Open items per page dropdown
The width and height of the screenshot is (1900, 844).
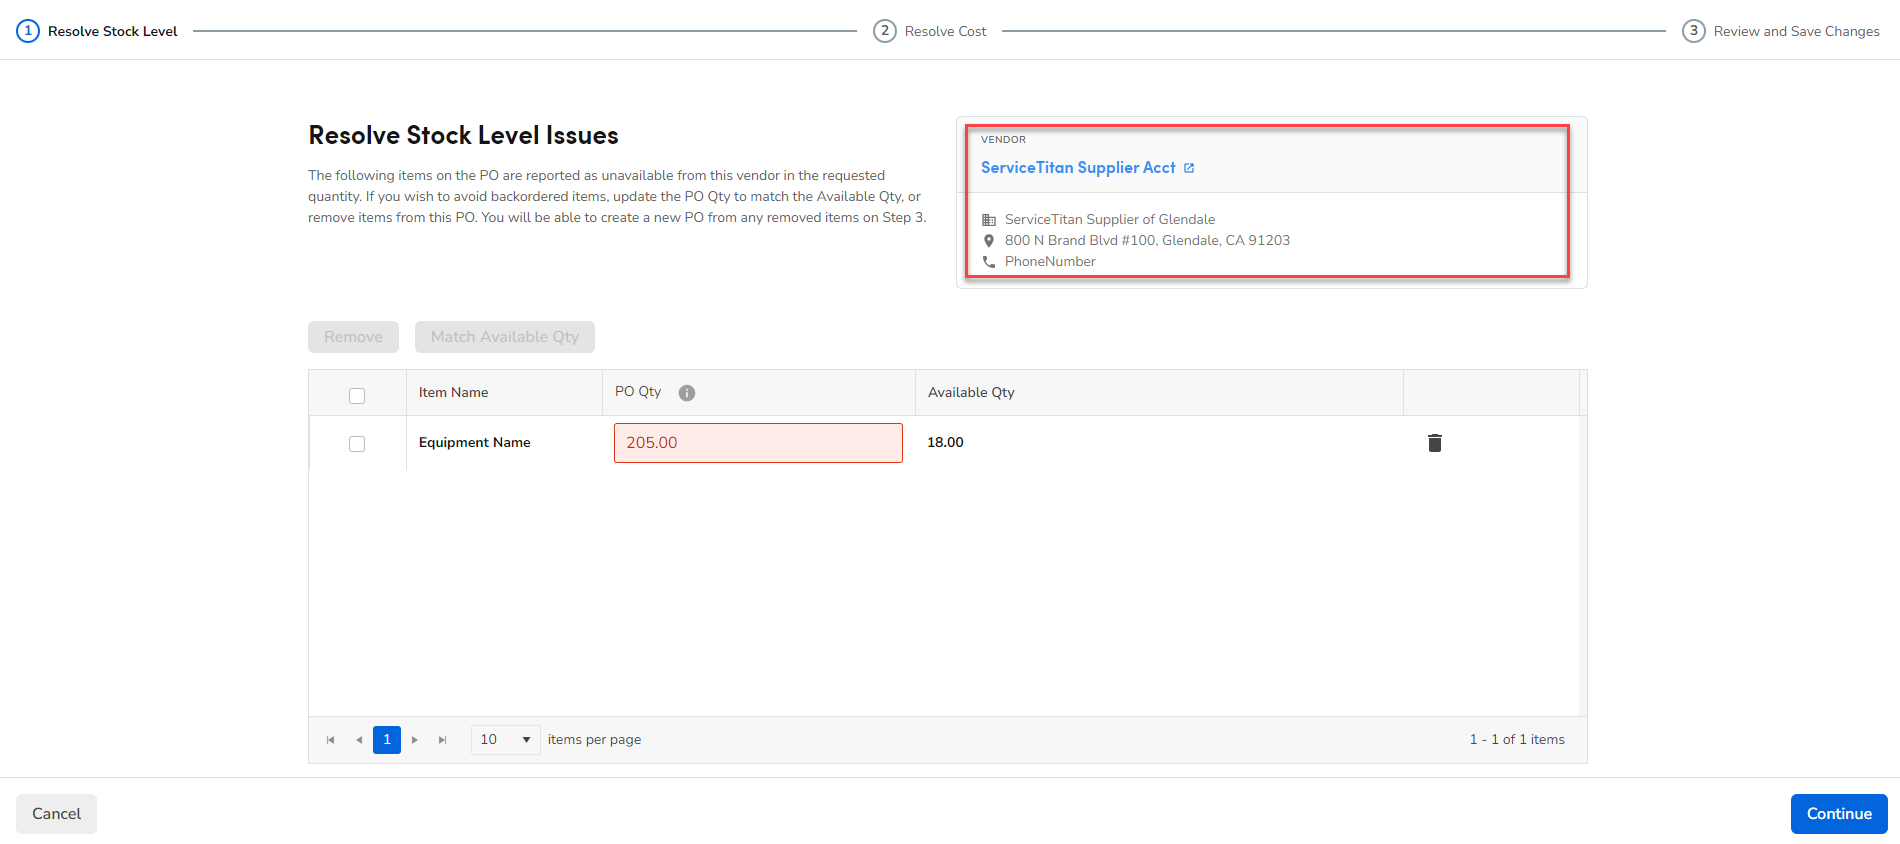[x=505, y=740]
